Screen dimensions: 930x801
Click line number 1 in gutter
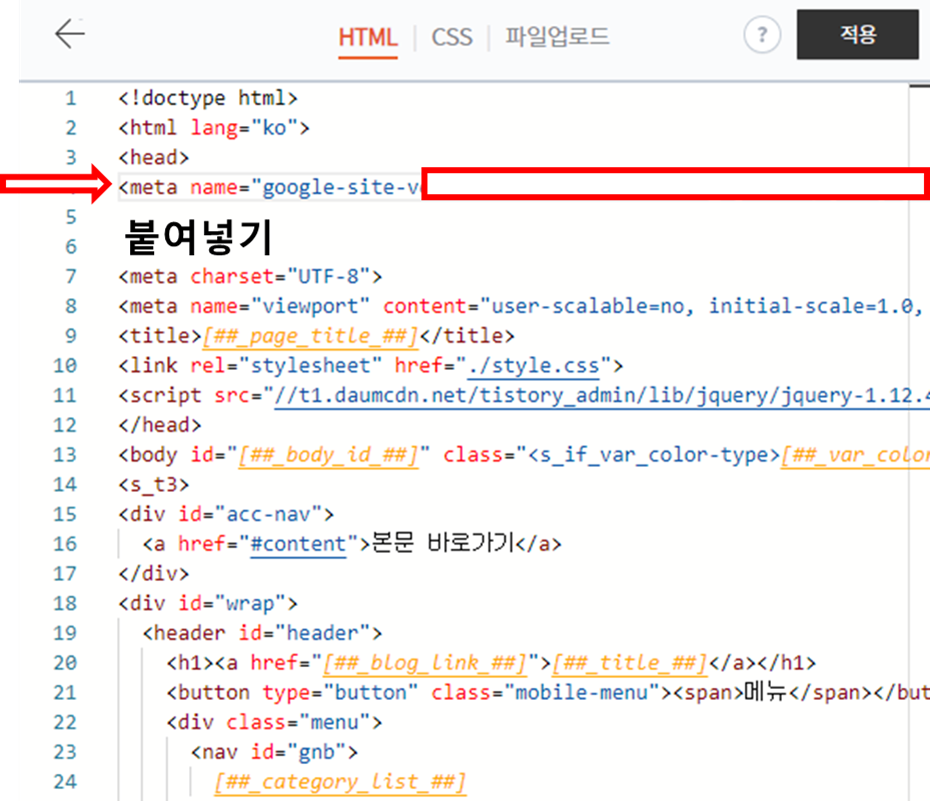click(71, 98)
